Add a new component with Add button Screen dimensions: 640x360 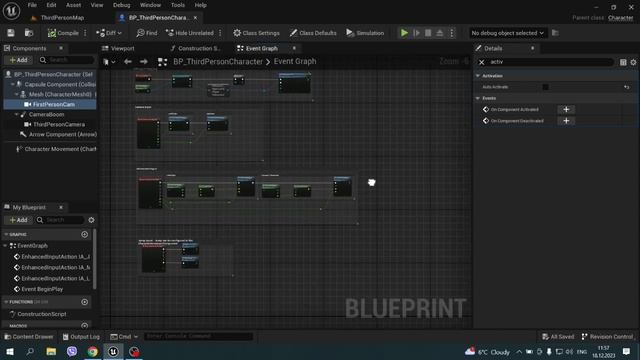pyautogui.click(x=18, y=60)
